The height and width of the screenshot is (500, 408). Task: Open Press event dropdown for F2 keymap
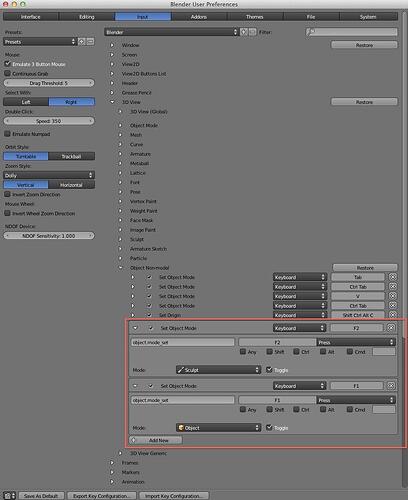pos(356,342)
